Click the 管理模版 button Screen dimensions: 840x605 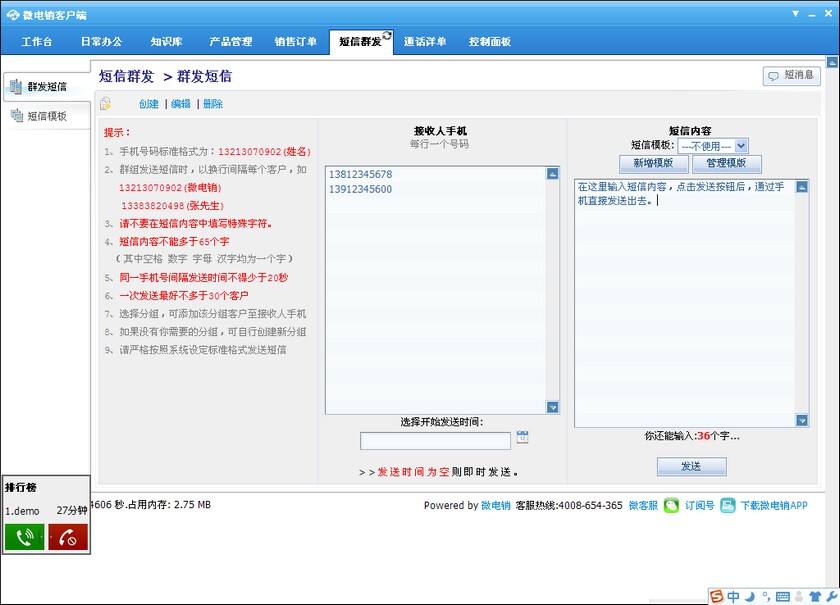coord(727,164)
